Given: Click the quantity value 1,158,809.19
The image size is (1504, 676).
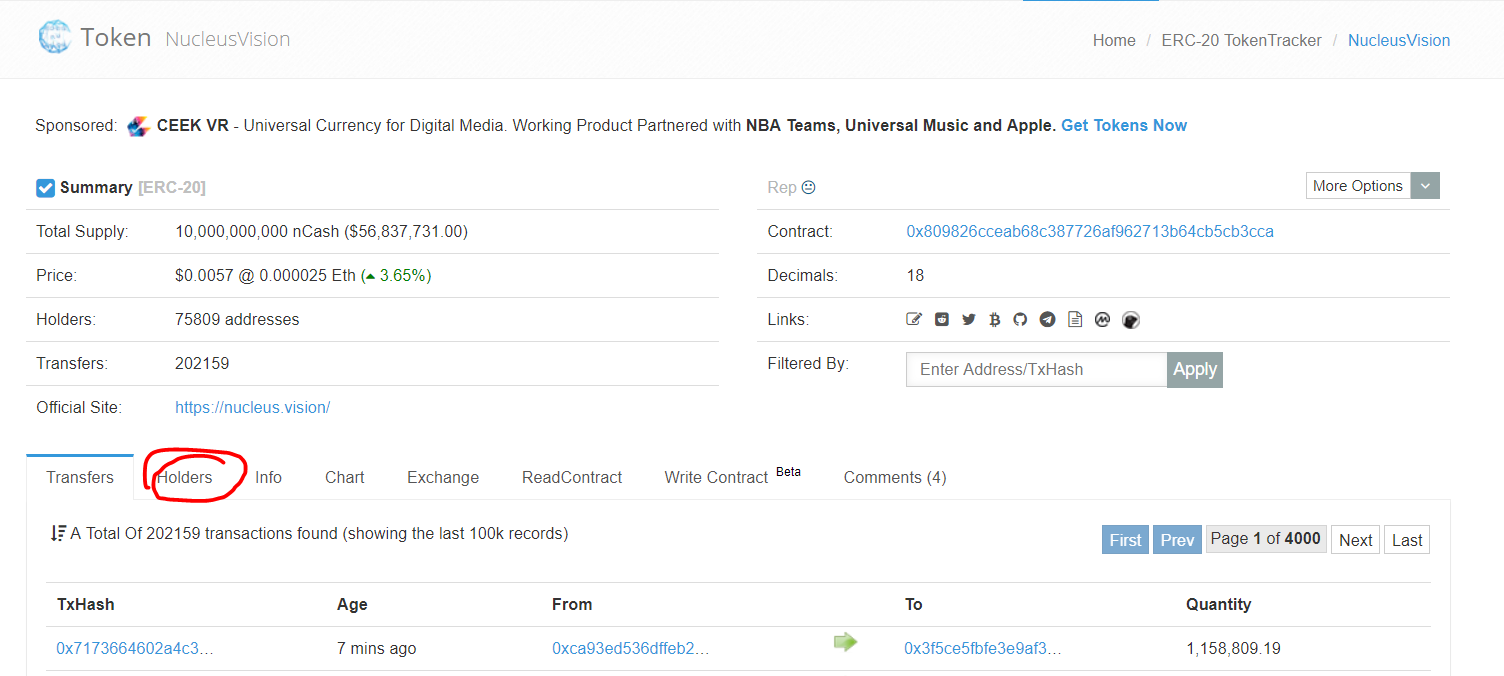Looking at the screenshot, I should click(1233, 648).
